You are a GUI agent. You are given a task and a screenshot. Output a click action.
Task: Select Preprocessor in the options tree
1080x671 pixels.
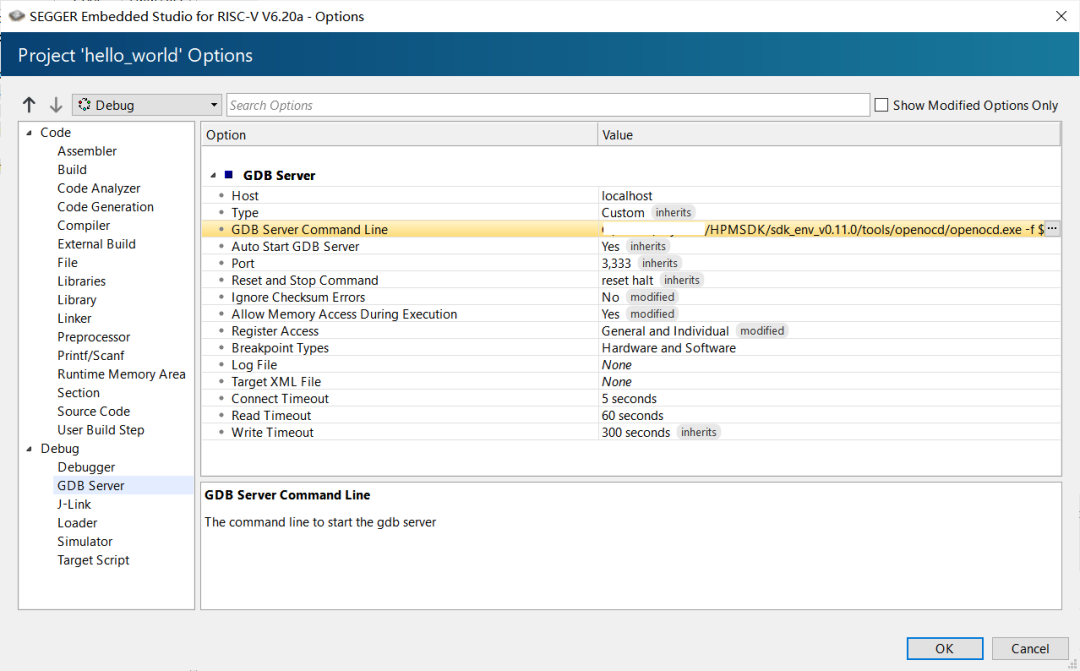pos(94,337)
